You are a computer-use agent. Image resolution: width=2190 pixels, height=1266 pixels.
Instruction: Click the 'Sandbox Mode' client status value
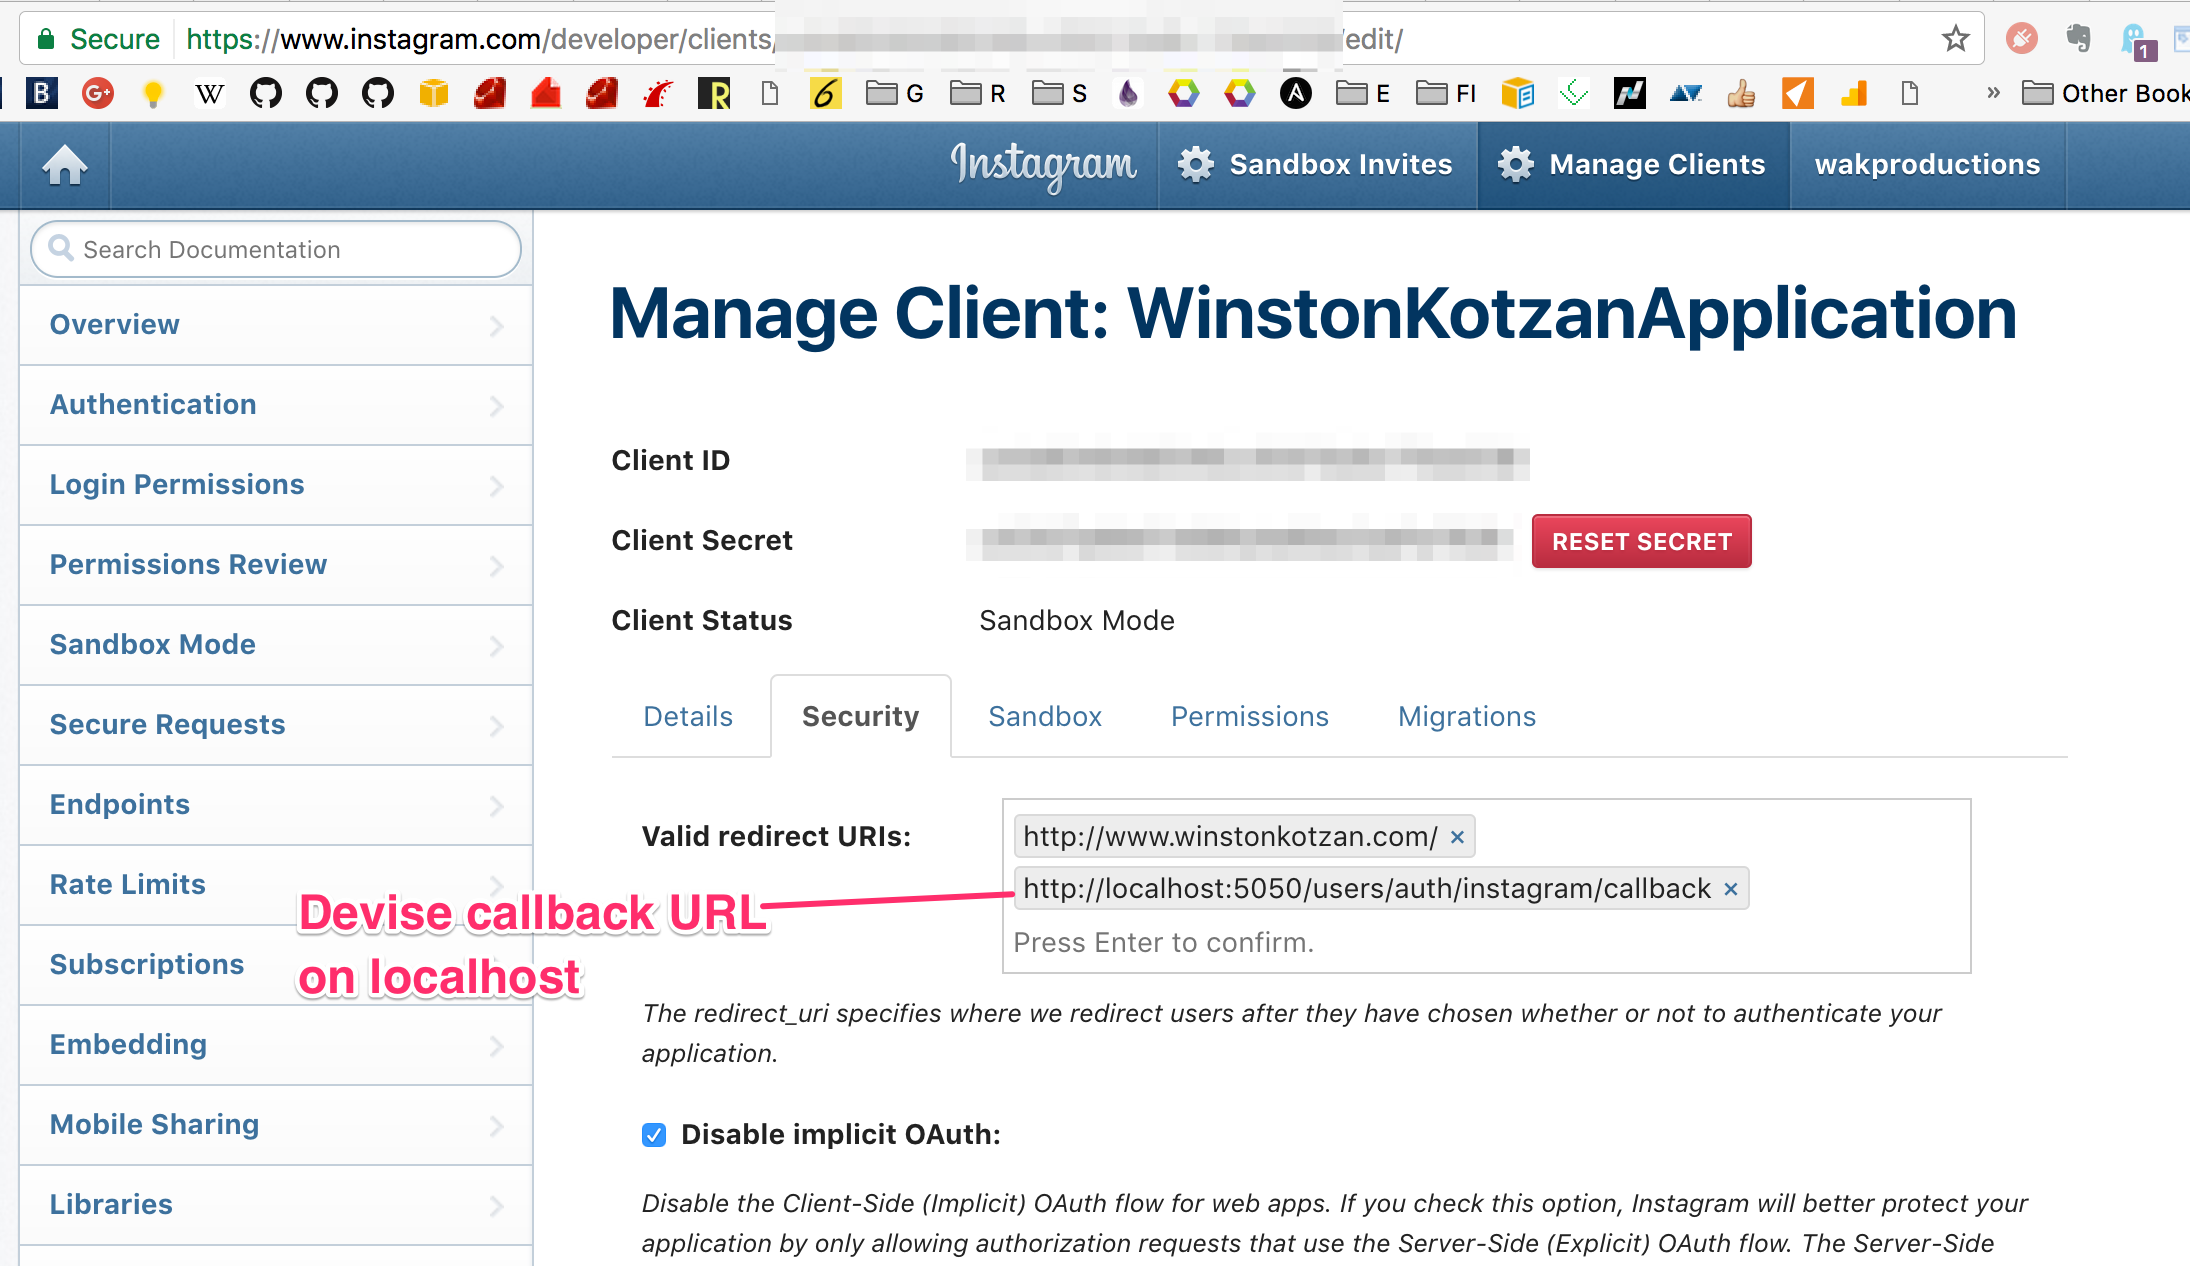[1077, 621]
